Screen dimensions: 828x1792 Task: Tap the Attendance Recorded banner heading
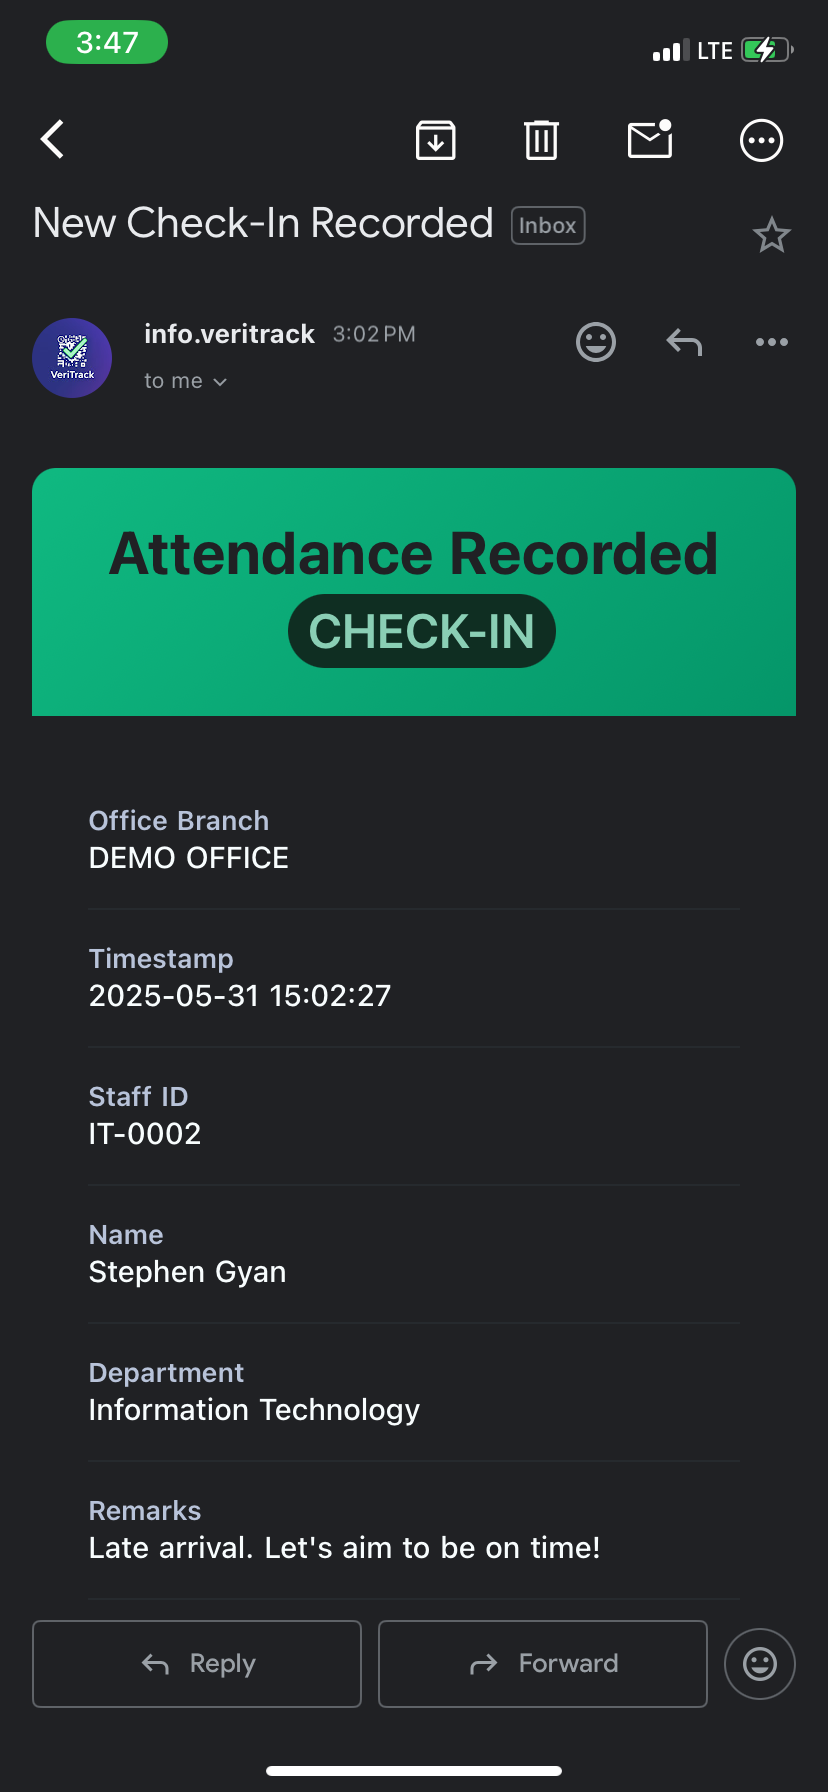click(414, 553)
